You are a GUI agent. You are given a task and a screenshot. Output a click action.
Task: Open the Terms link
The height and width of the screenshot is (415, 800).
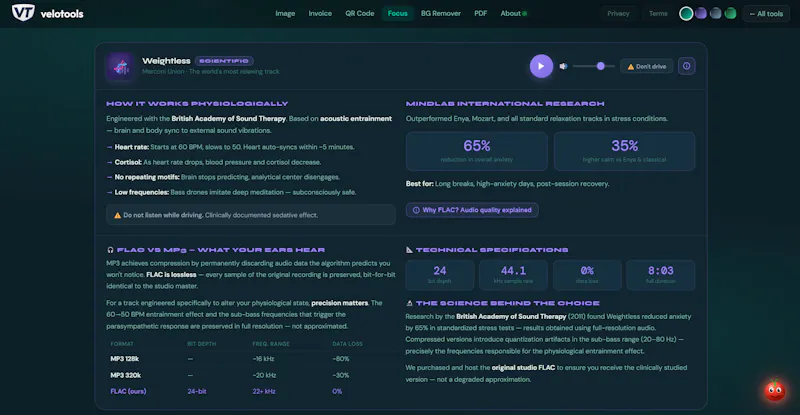coord(658,14)
